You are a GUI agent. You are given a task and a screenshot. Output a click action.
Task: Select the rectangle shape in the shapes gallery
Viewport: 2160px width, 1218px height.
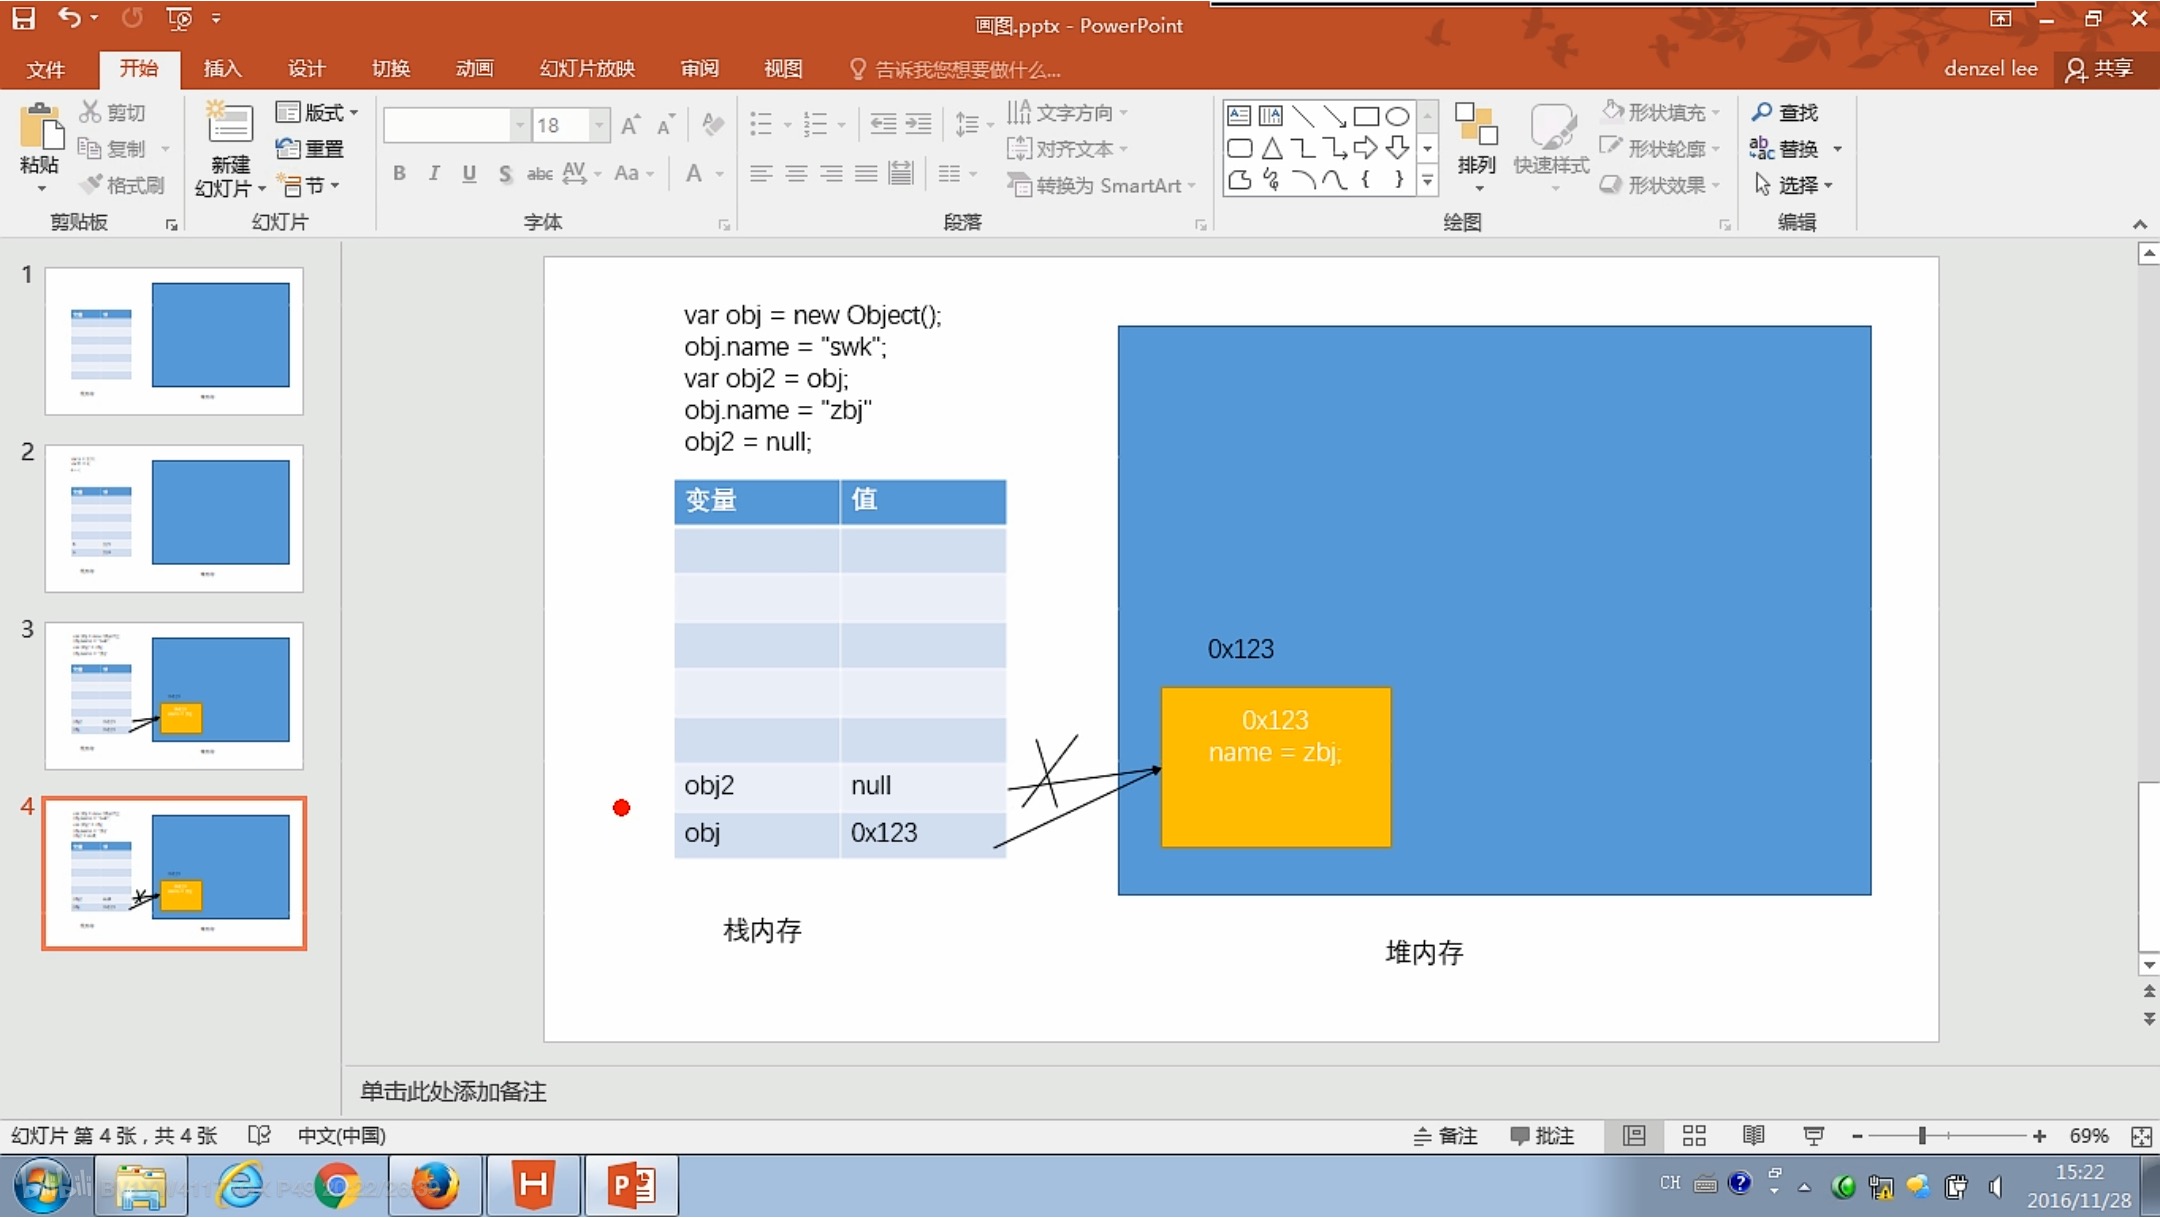pyautogui.click(x=1367, y=115)
